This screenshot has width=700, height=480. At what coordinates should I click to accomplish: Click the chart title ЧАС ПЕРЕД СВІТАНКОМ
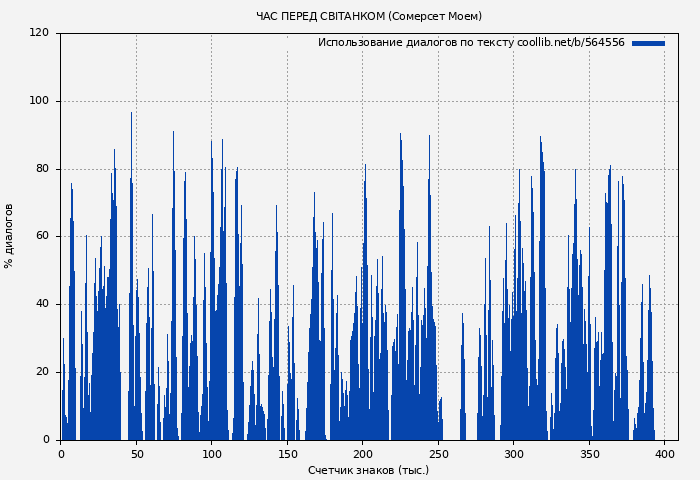(368, 16)
